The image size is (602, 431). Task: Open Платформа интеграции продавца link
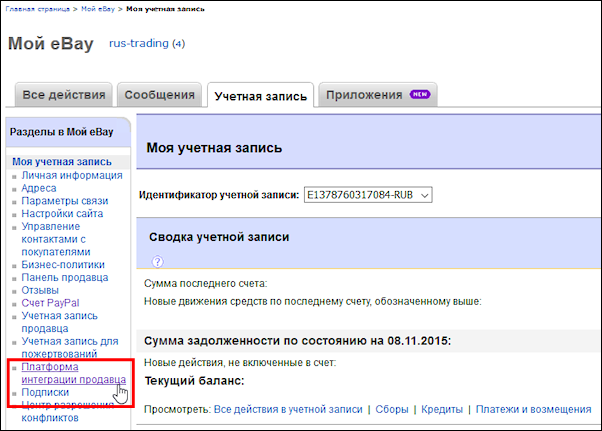click(x=74, y=373)
